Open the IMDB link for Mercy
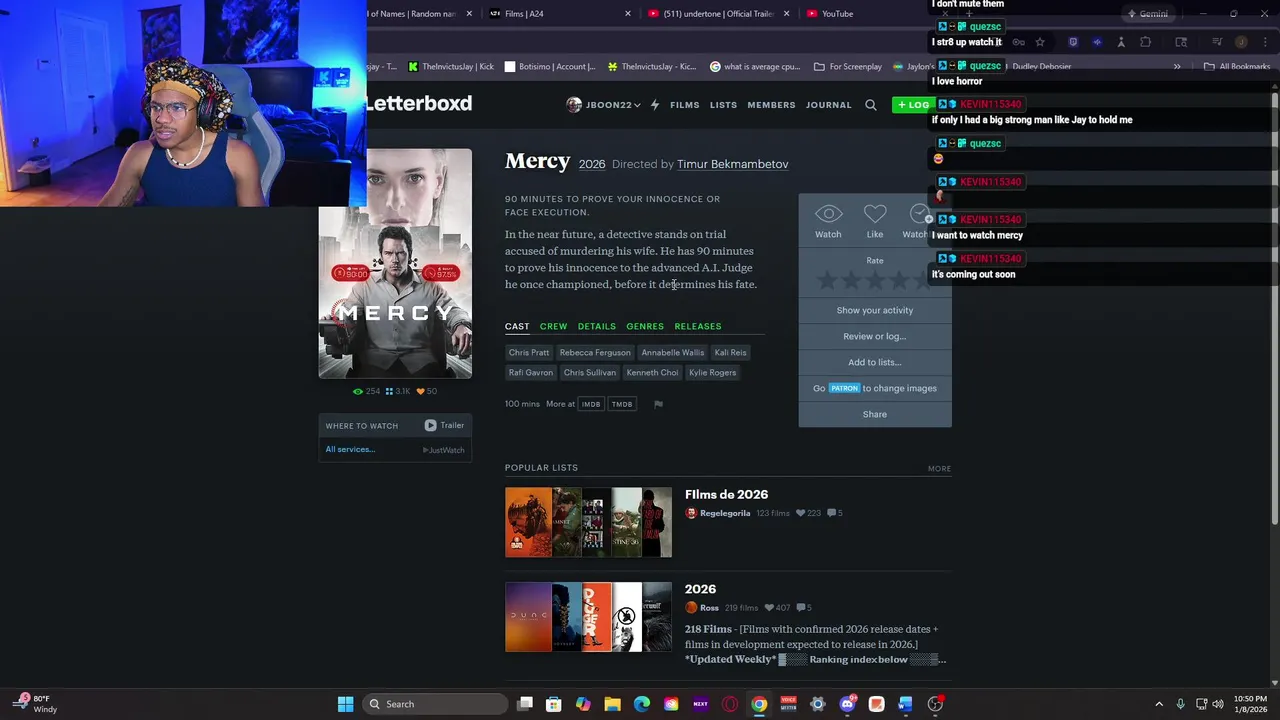Image resolution: width=1280 pixels, height=720 pixels. [x=591, y=404]
